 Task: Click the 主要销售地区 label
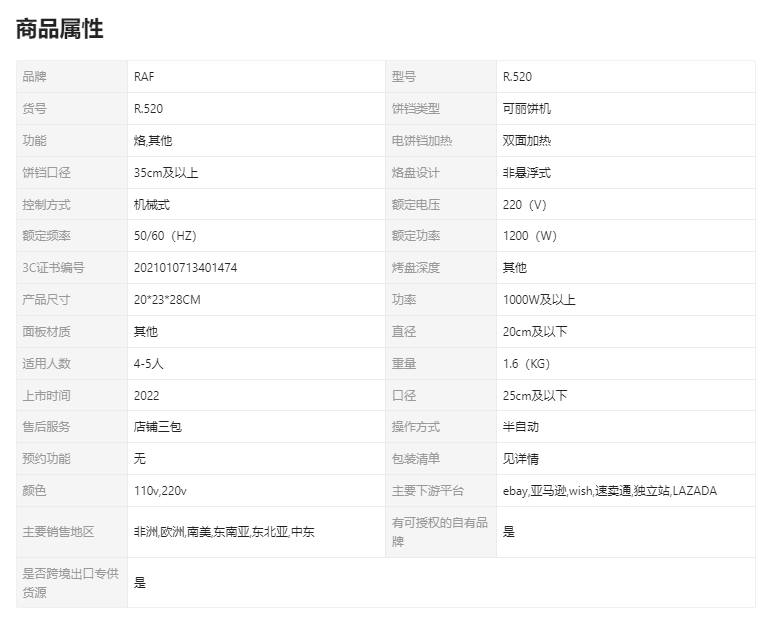pyautogui.click(x=58, y=531)
